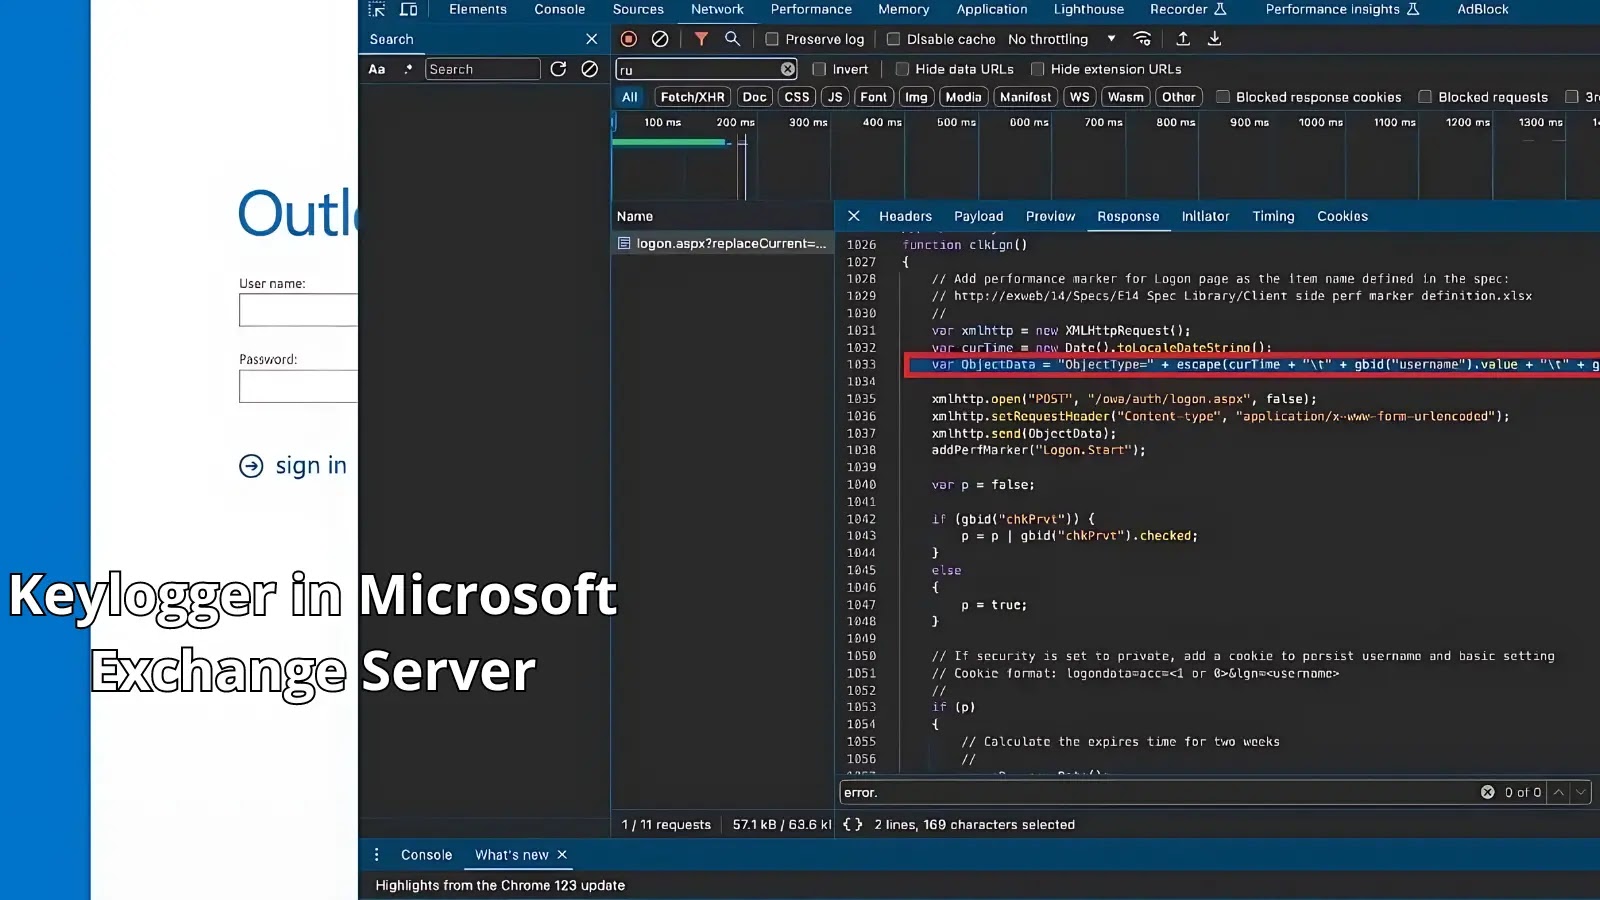Check Hide data URLs
This screenshot has width=1600, height=900.
pyautogui.click(x=902, y=69)
